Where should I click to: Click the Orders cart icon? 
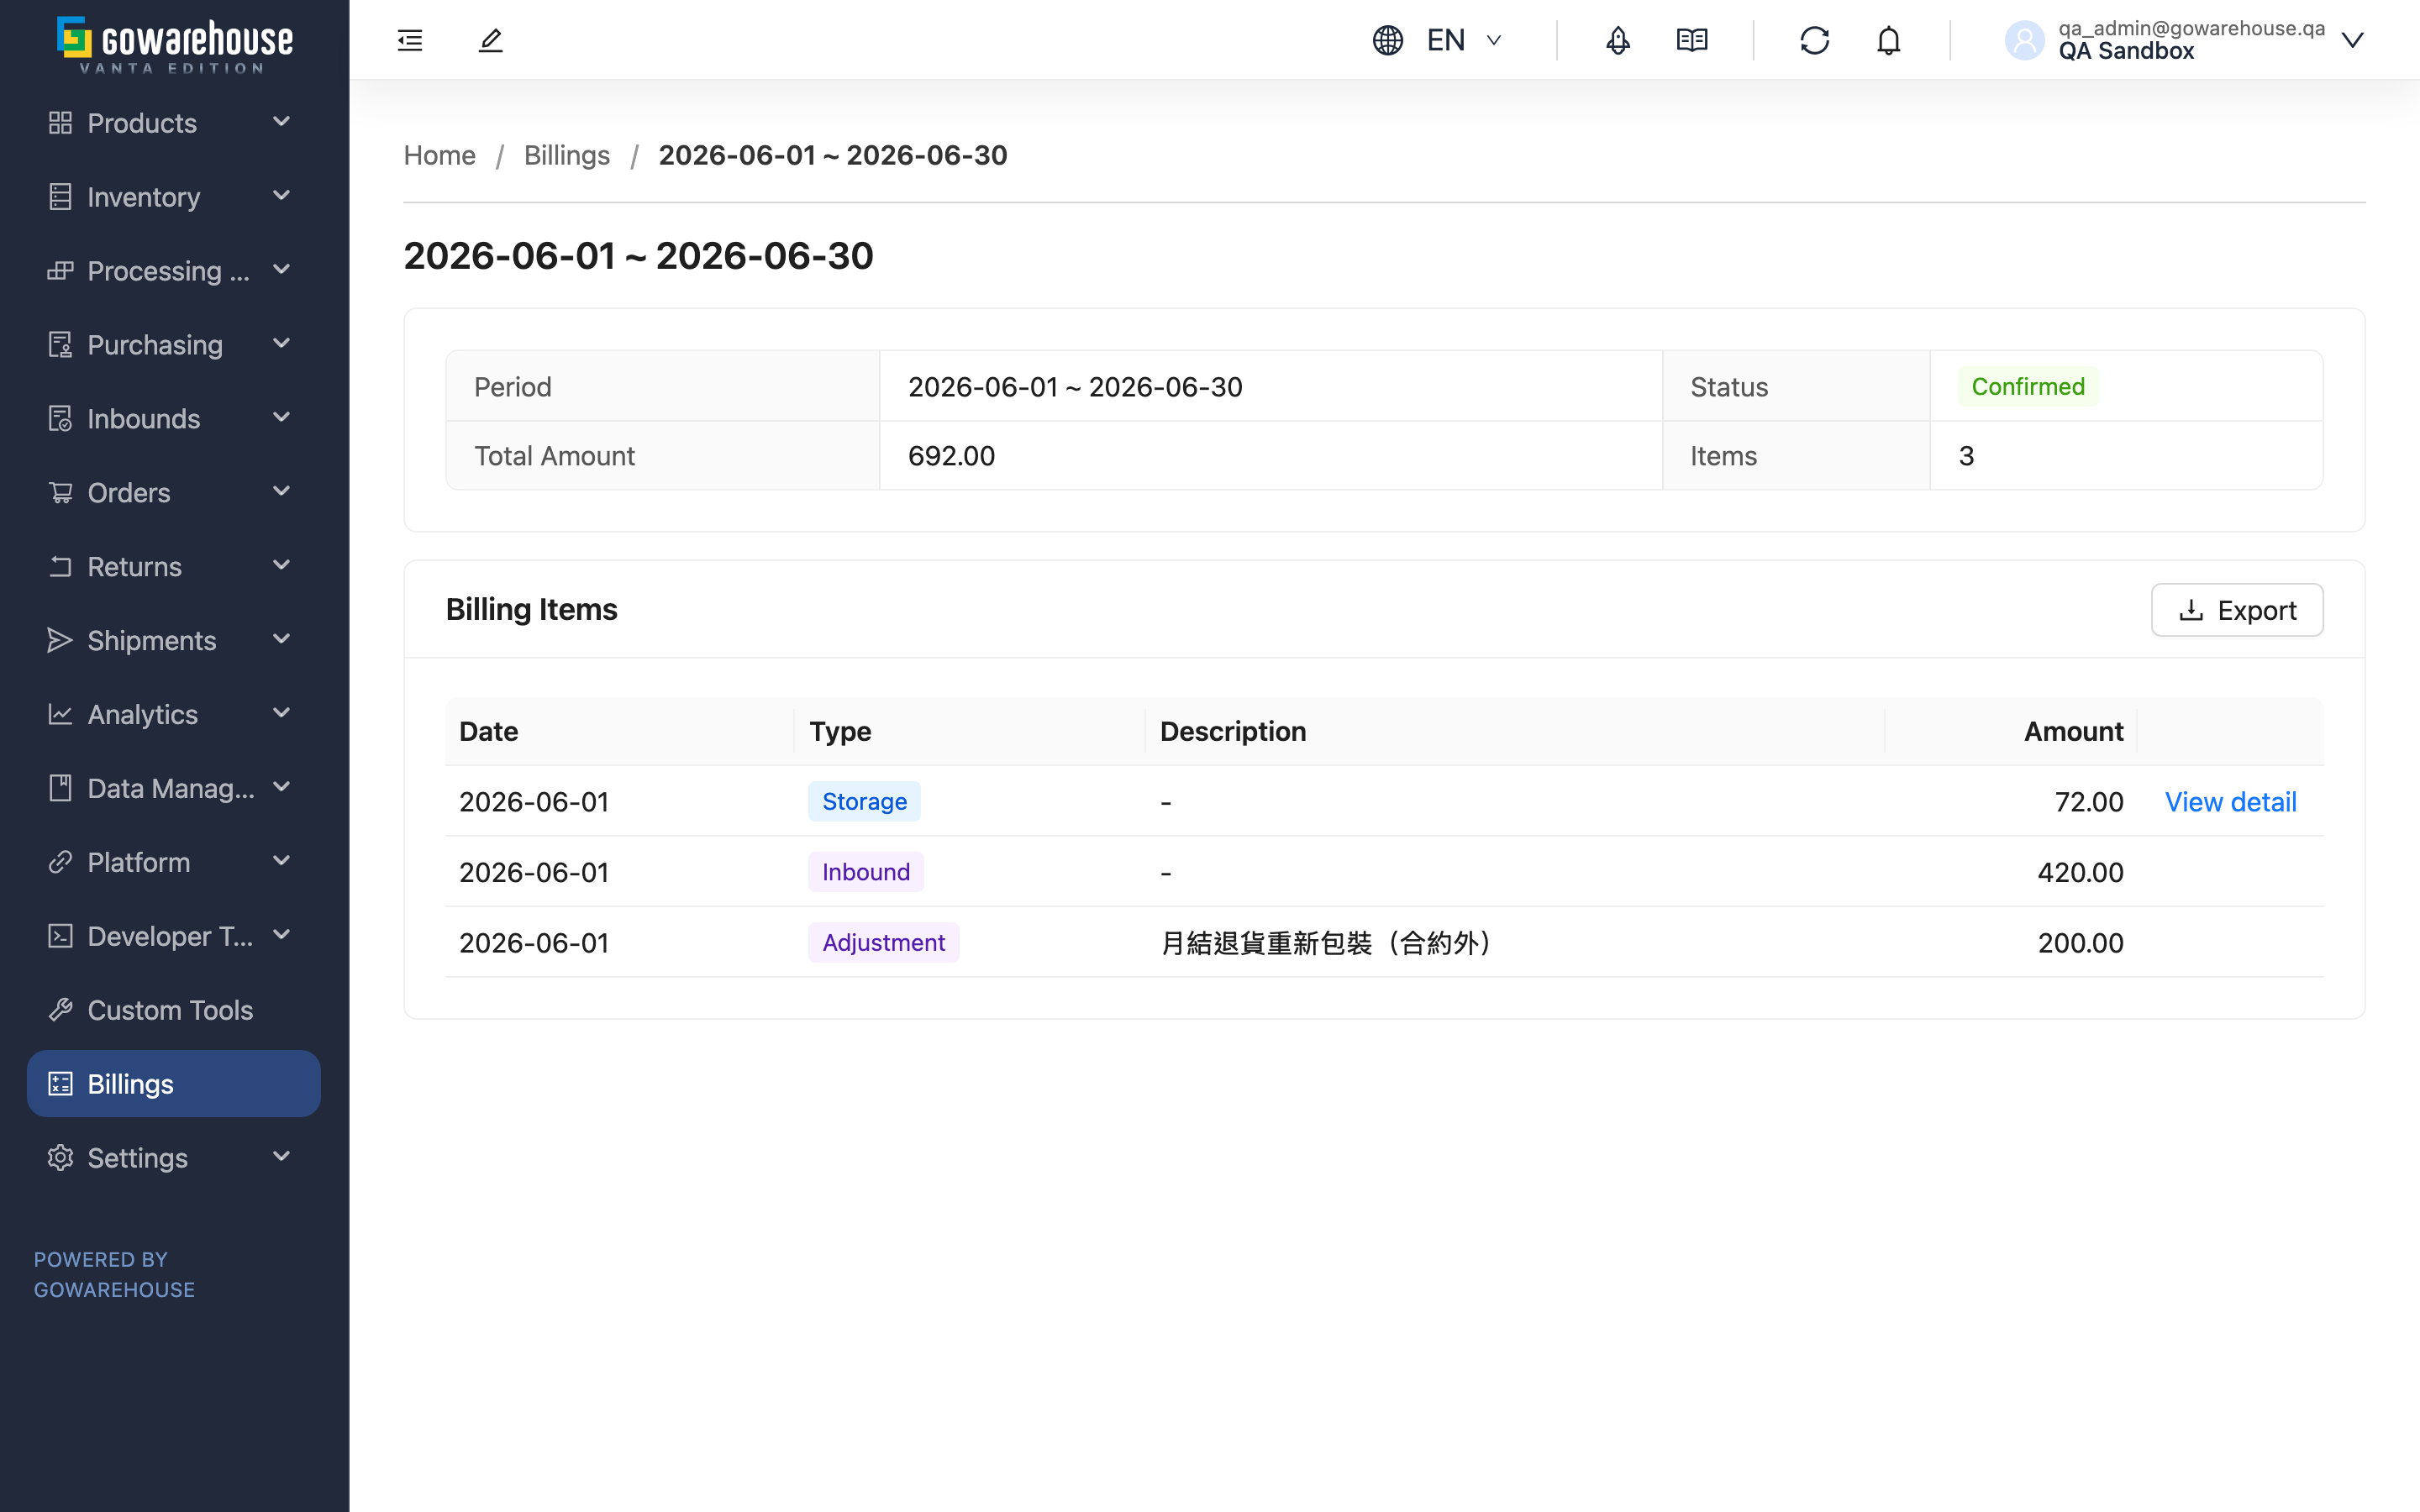coord(60,493)
